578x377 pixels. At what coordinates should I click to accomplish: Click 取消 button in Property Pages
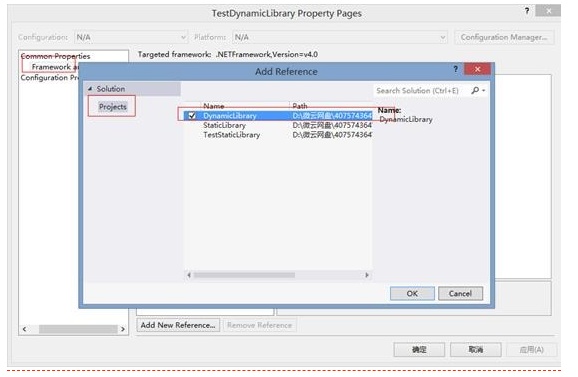click(x=476, y=349)
